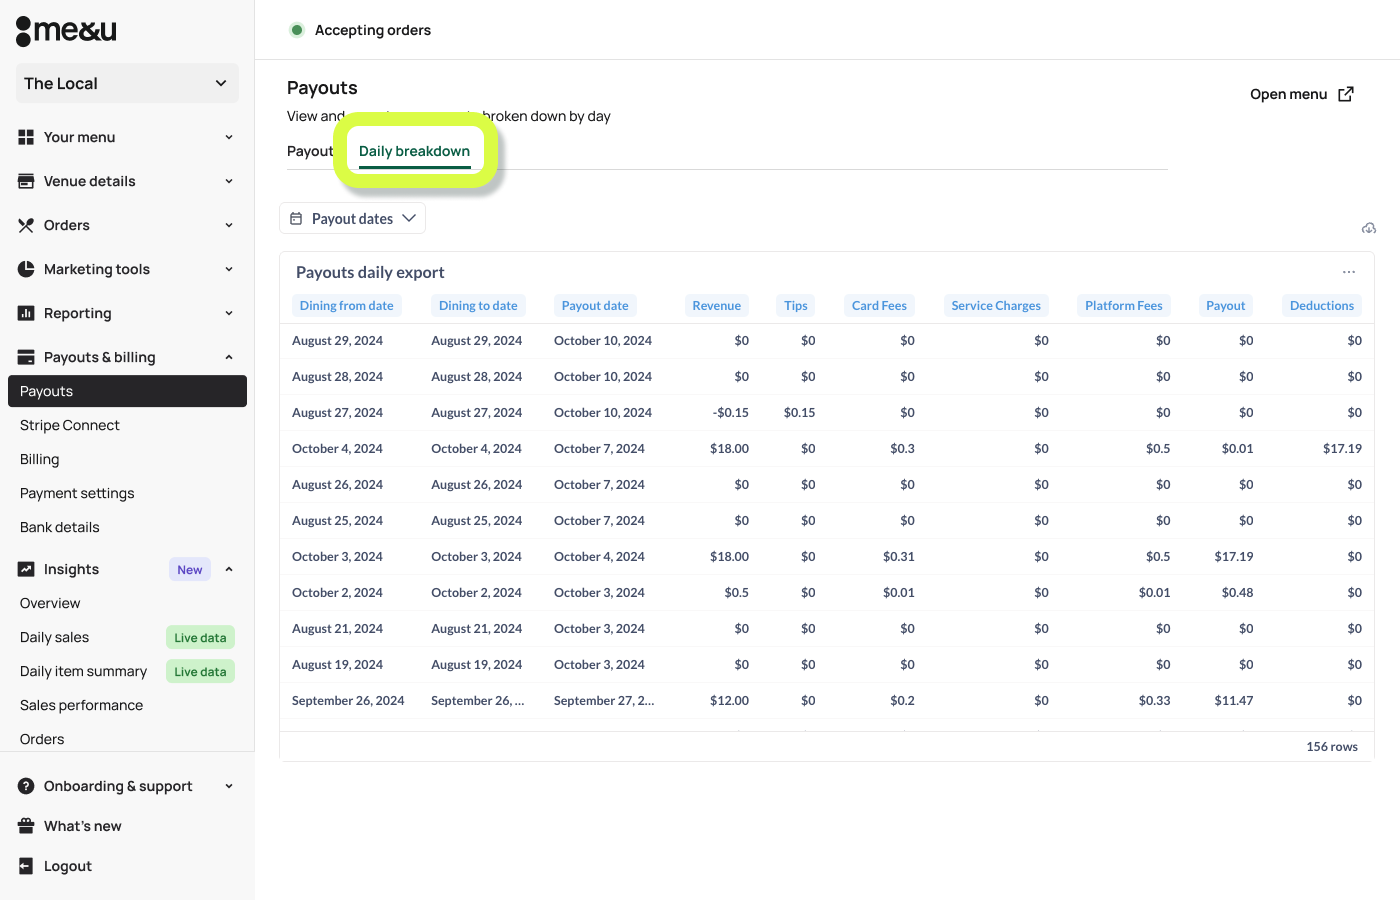
Task: Click the cloud download export icon
Action: click(x=1368, y=228)
